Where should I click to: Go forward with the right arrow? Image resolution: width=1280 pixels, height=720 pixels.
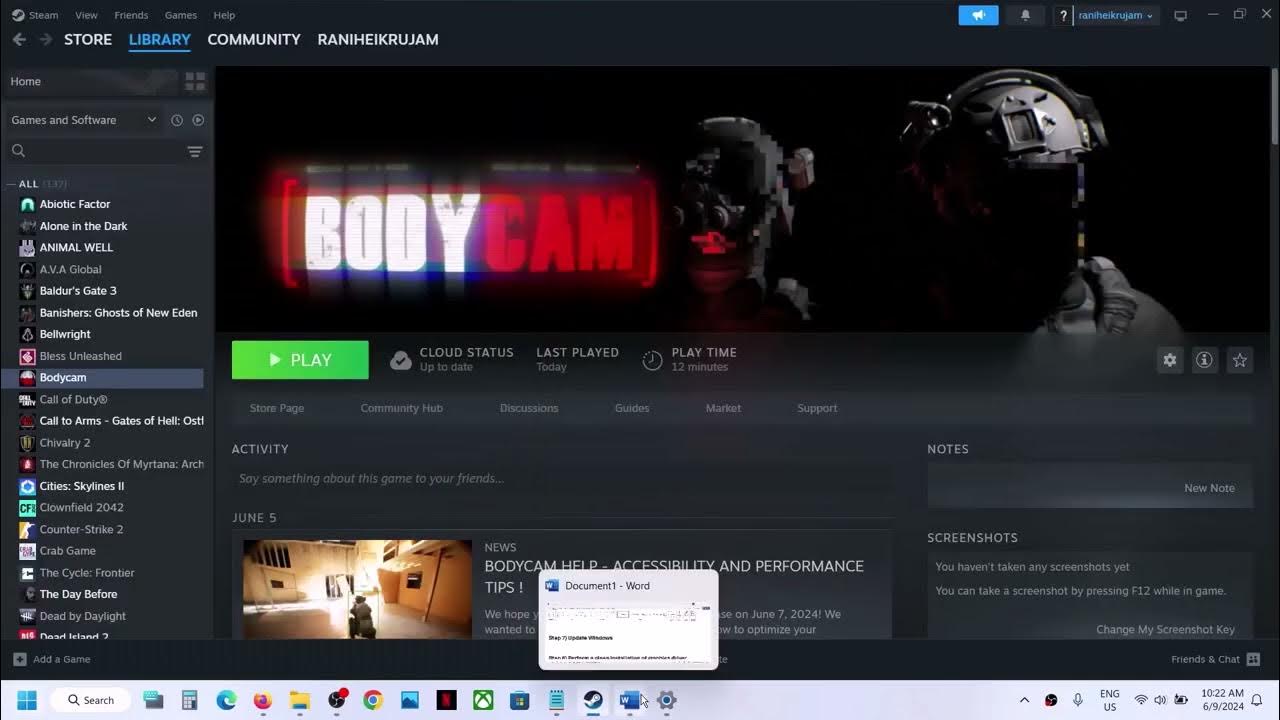(x=45, y=39)
